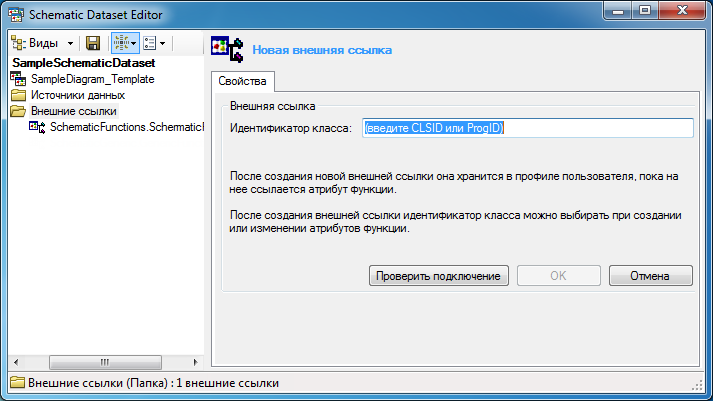Switch to the Свойства tab
This screenshot has width=713, height=401.
click(x=243, y=81)
